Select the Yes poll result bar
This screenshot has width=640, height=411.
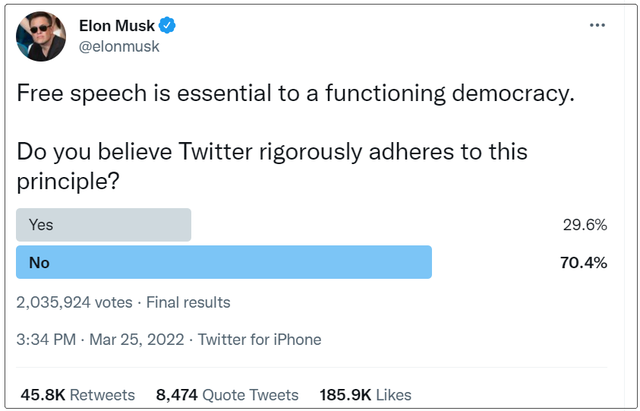point(103,225)
